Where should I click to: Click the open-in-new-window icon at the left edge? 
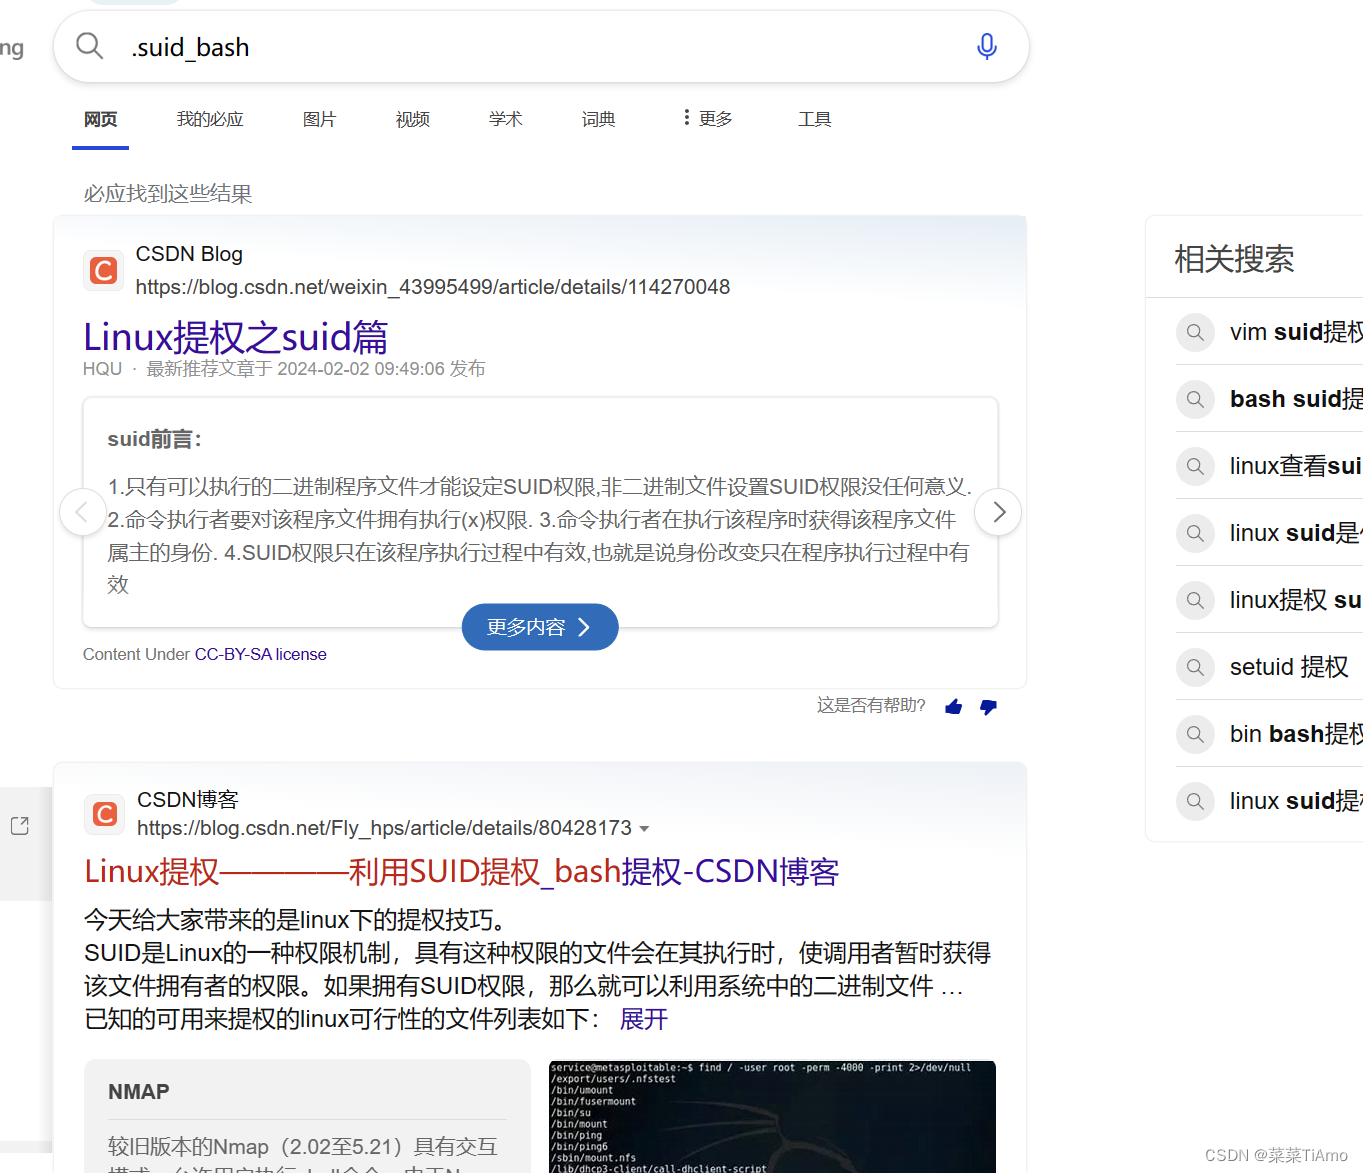pos(20,826)
